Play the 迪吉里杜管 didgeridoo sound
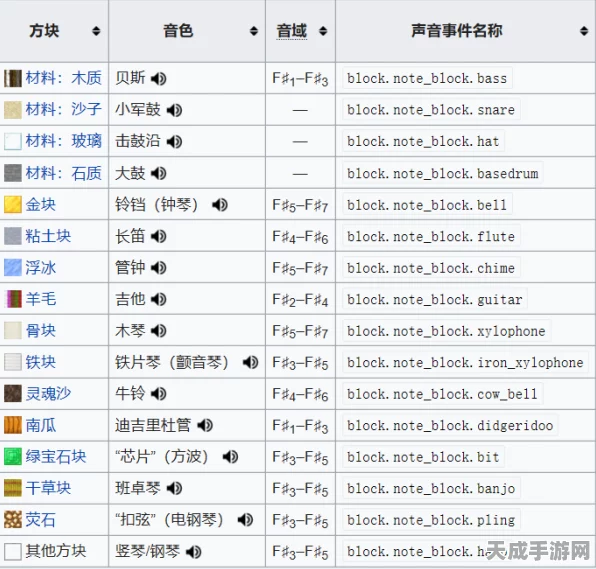Screen dimensions: 596x569 click(205, 425)
